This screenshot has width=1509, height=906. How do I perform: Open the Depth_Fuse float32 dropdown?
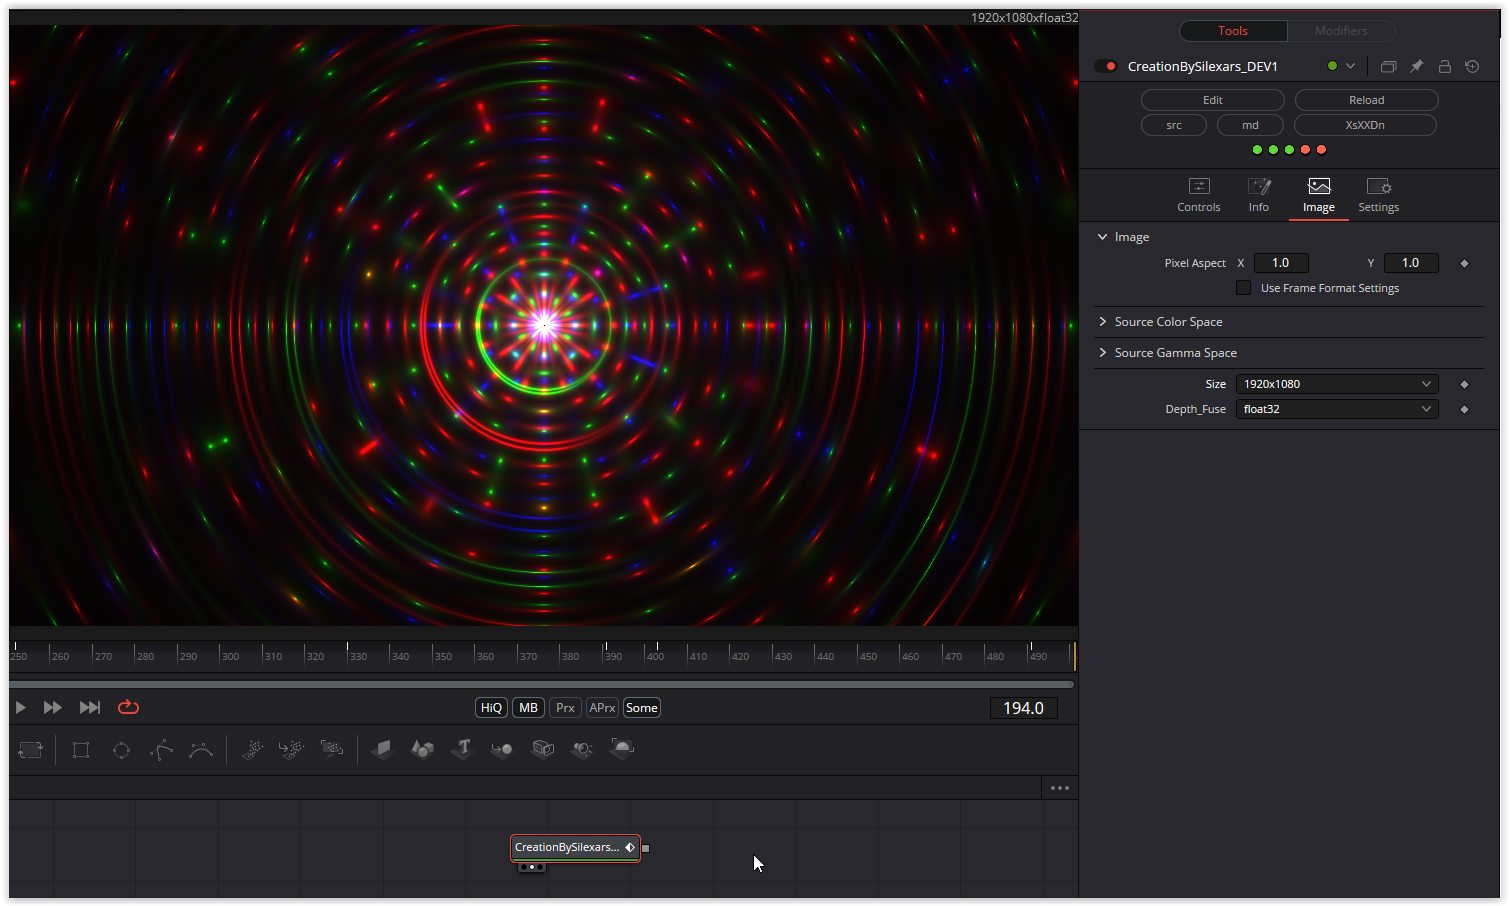[1337, 409]
